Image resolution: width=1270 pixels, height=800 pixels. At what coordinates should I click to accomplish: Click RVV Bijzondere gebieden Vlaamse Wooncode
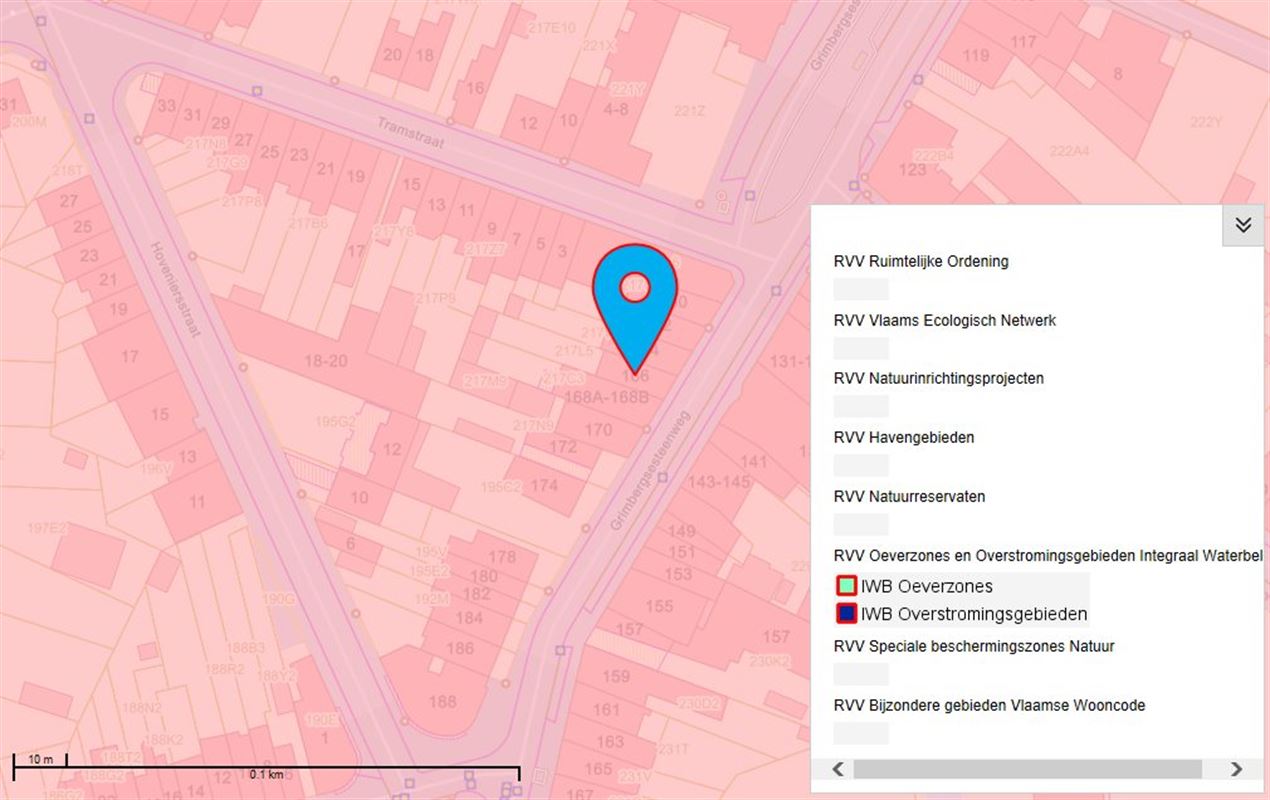[x=989, y=705]
